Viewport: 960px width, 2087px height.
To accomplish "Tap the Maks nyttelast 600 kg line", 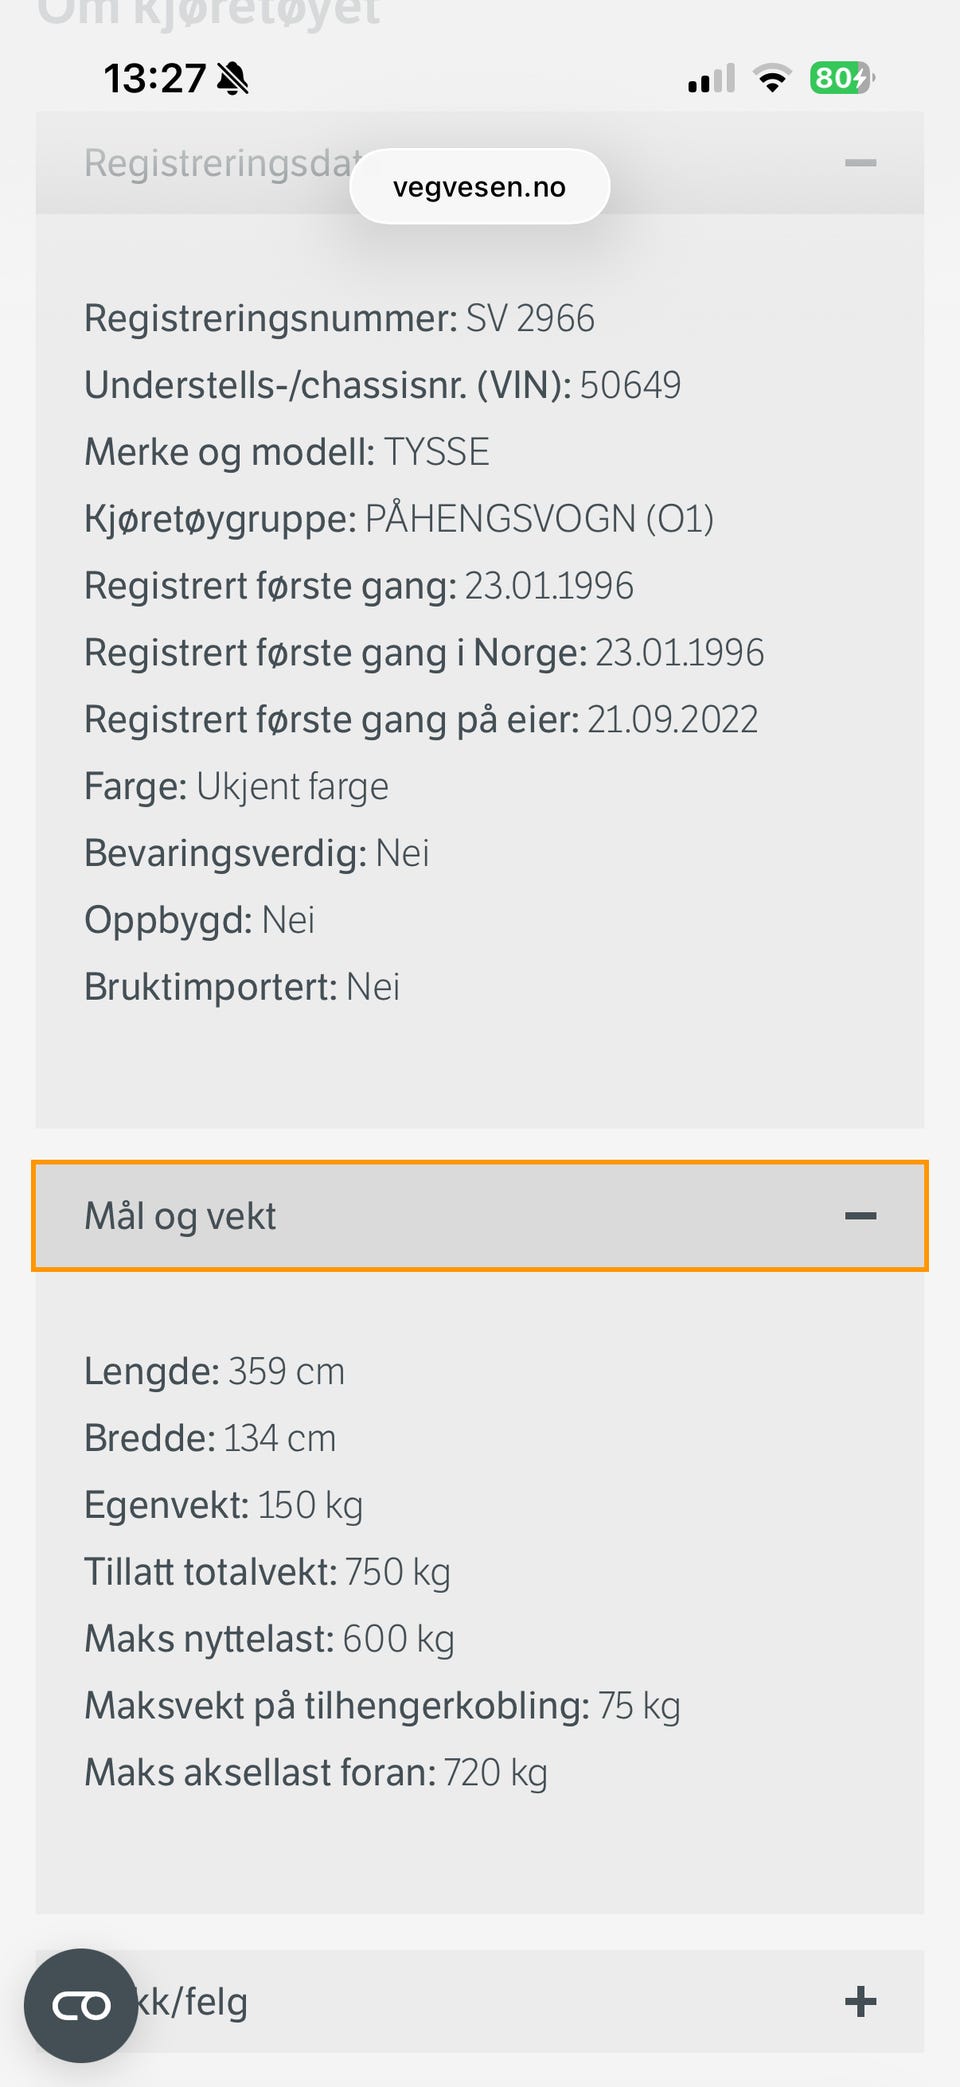I will [269, 1639].
